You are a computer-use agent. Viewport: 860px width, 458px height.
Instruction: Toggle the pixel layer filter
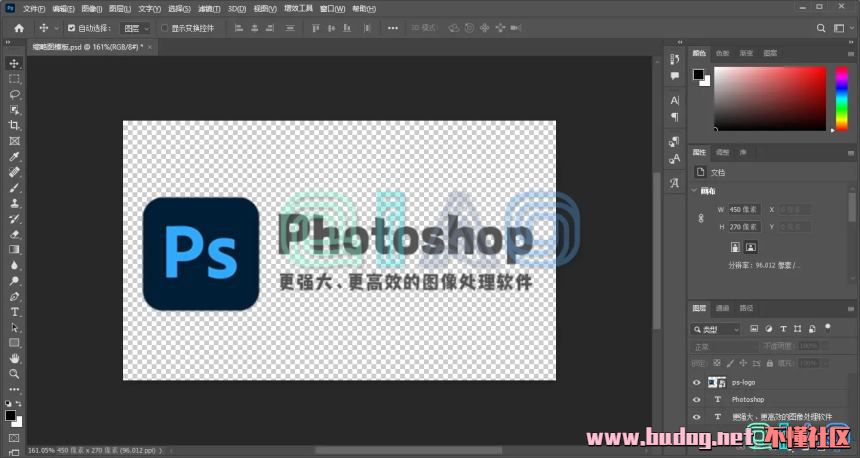pyautogui.click(x=754, y=329)
